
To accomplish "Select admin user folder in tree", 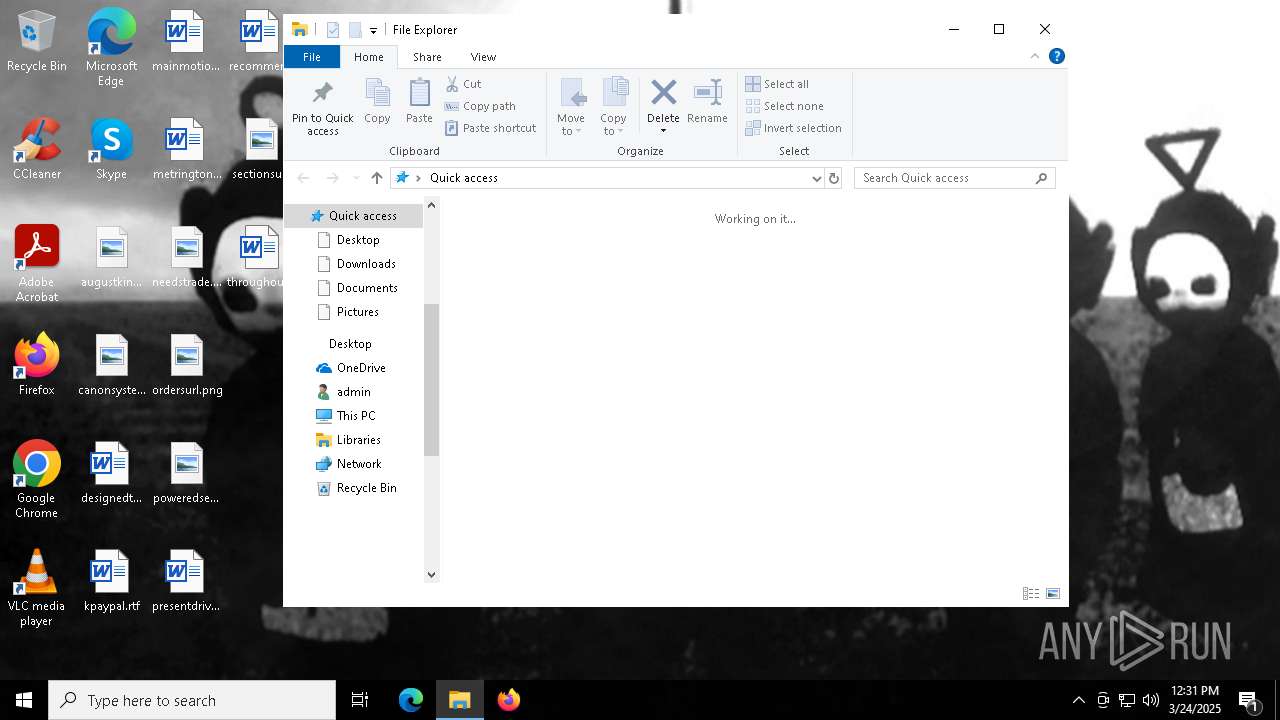I will click(x=353, y=392).
